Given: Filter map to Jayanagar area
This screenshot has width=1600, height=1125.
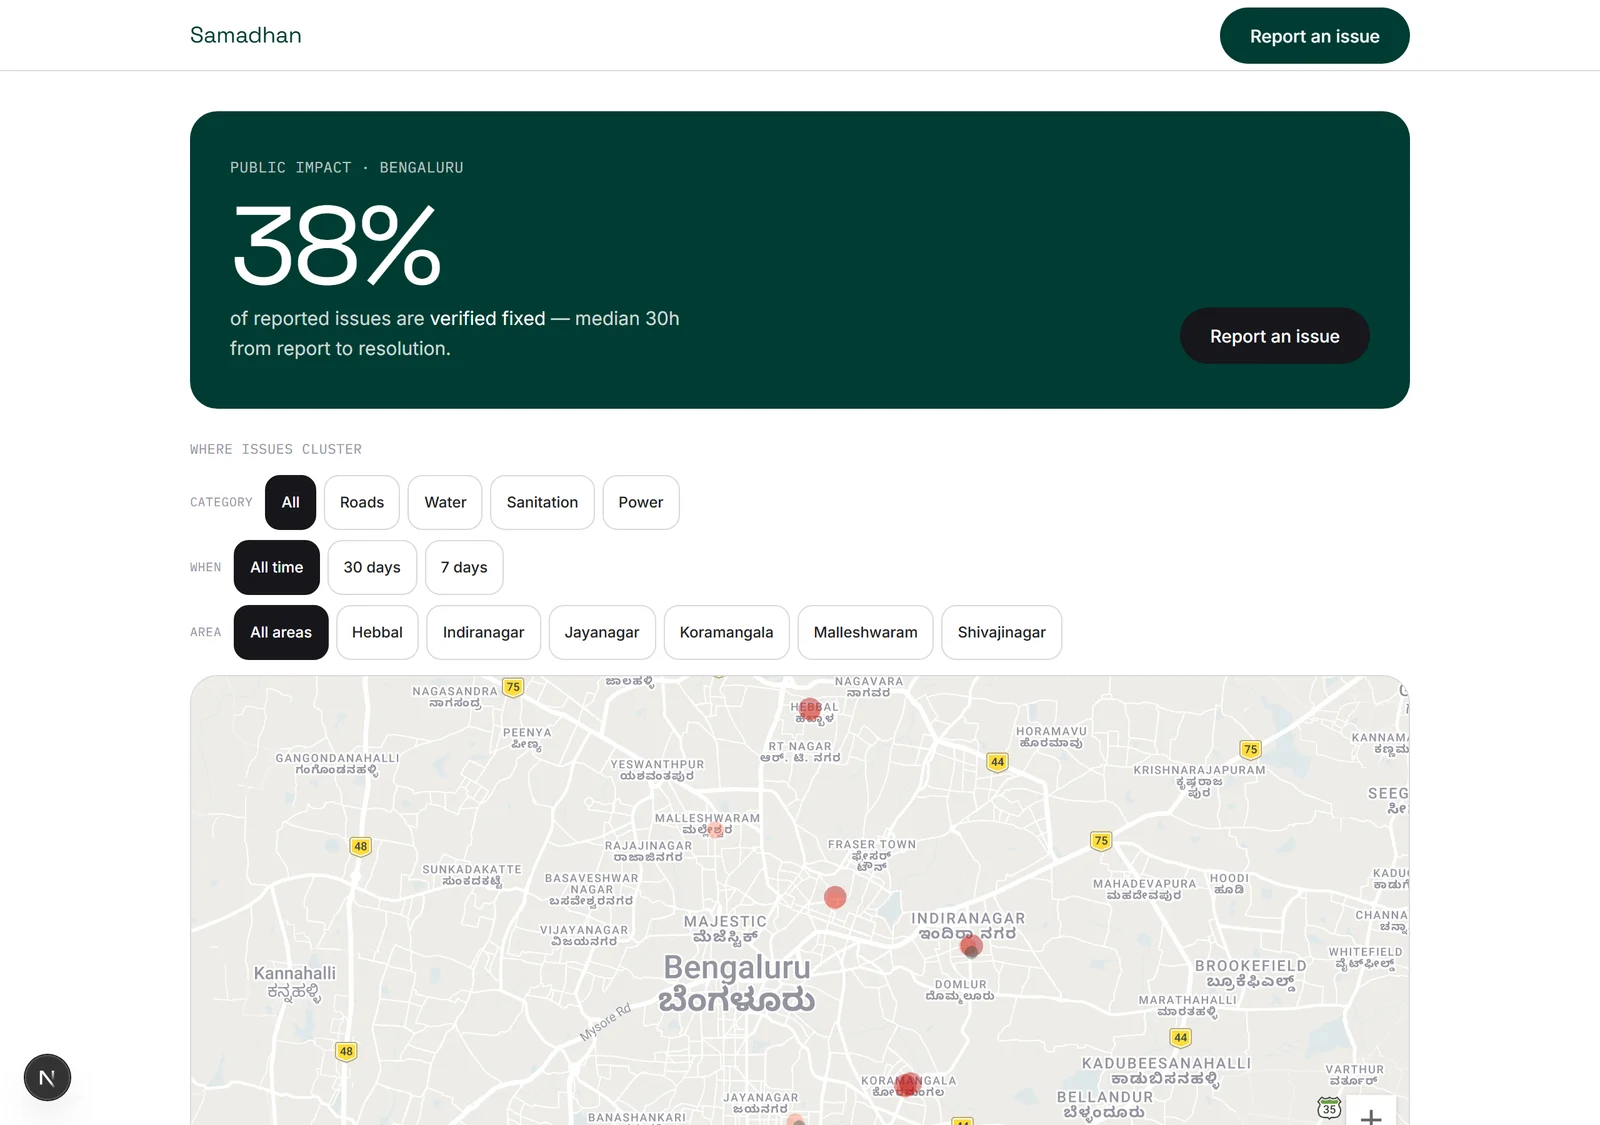Looking at the screenshot, I should pos(602,632).
